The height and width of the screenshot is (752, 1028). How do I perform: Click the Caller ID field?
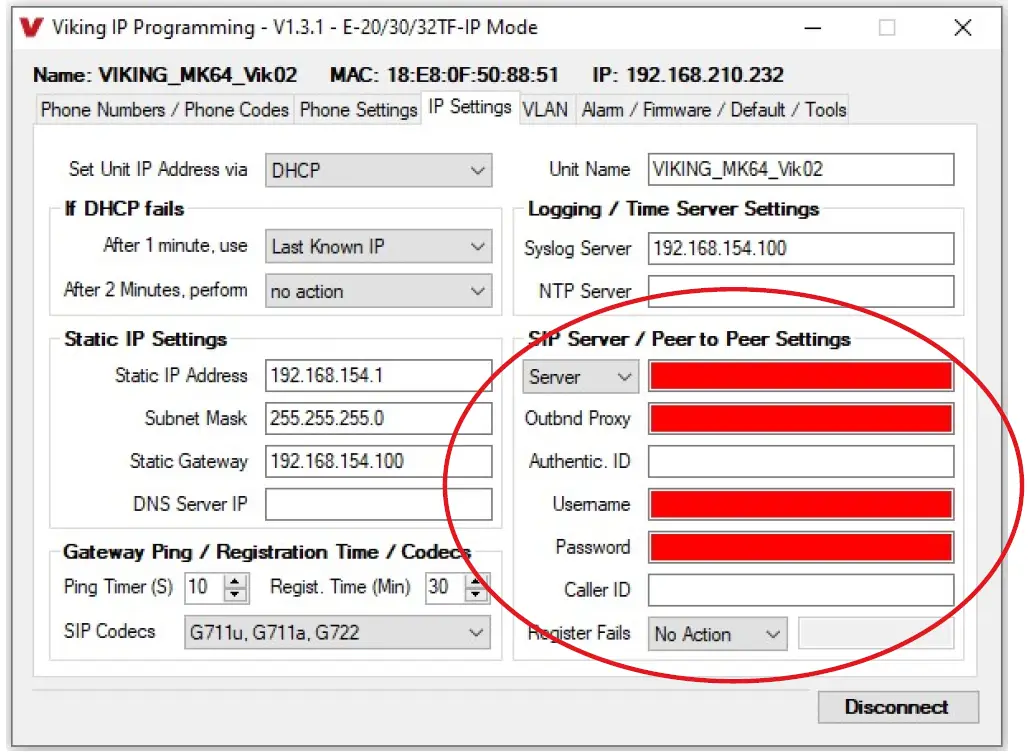tap(801, 590)
